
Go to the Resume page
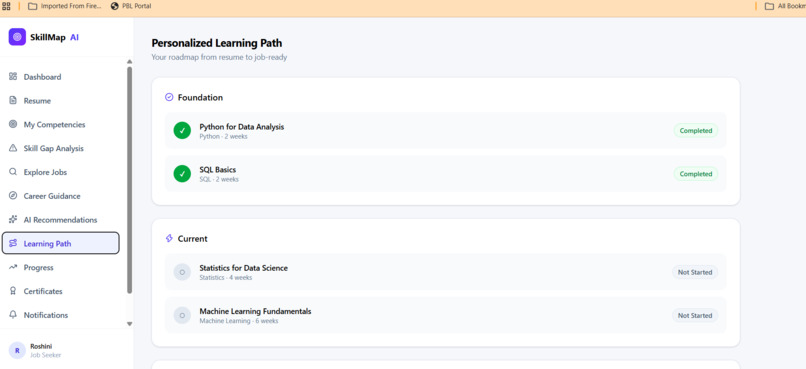[61, 101]
